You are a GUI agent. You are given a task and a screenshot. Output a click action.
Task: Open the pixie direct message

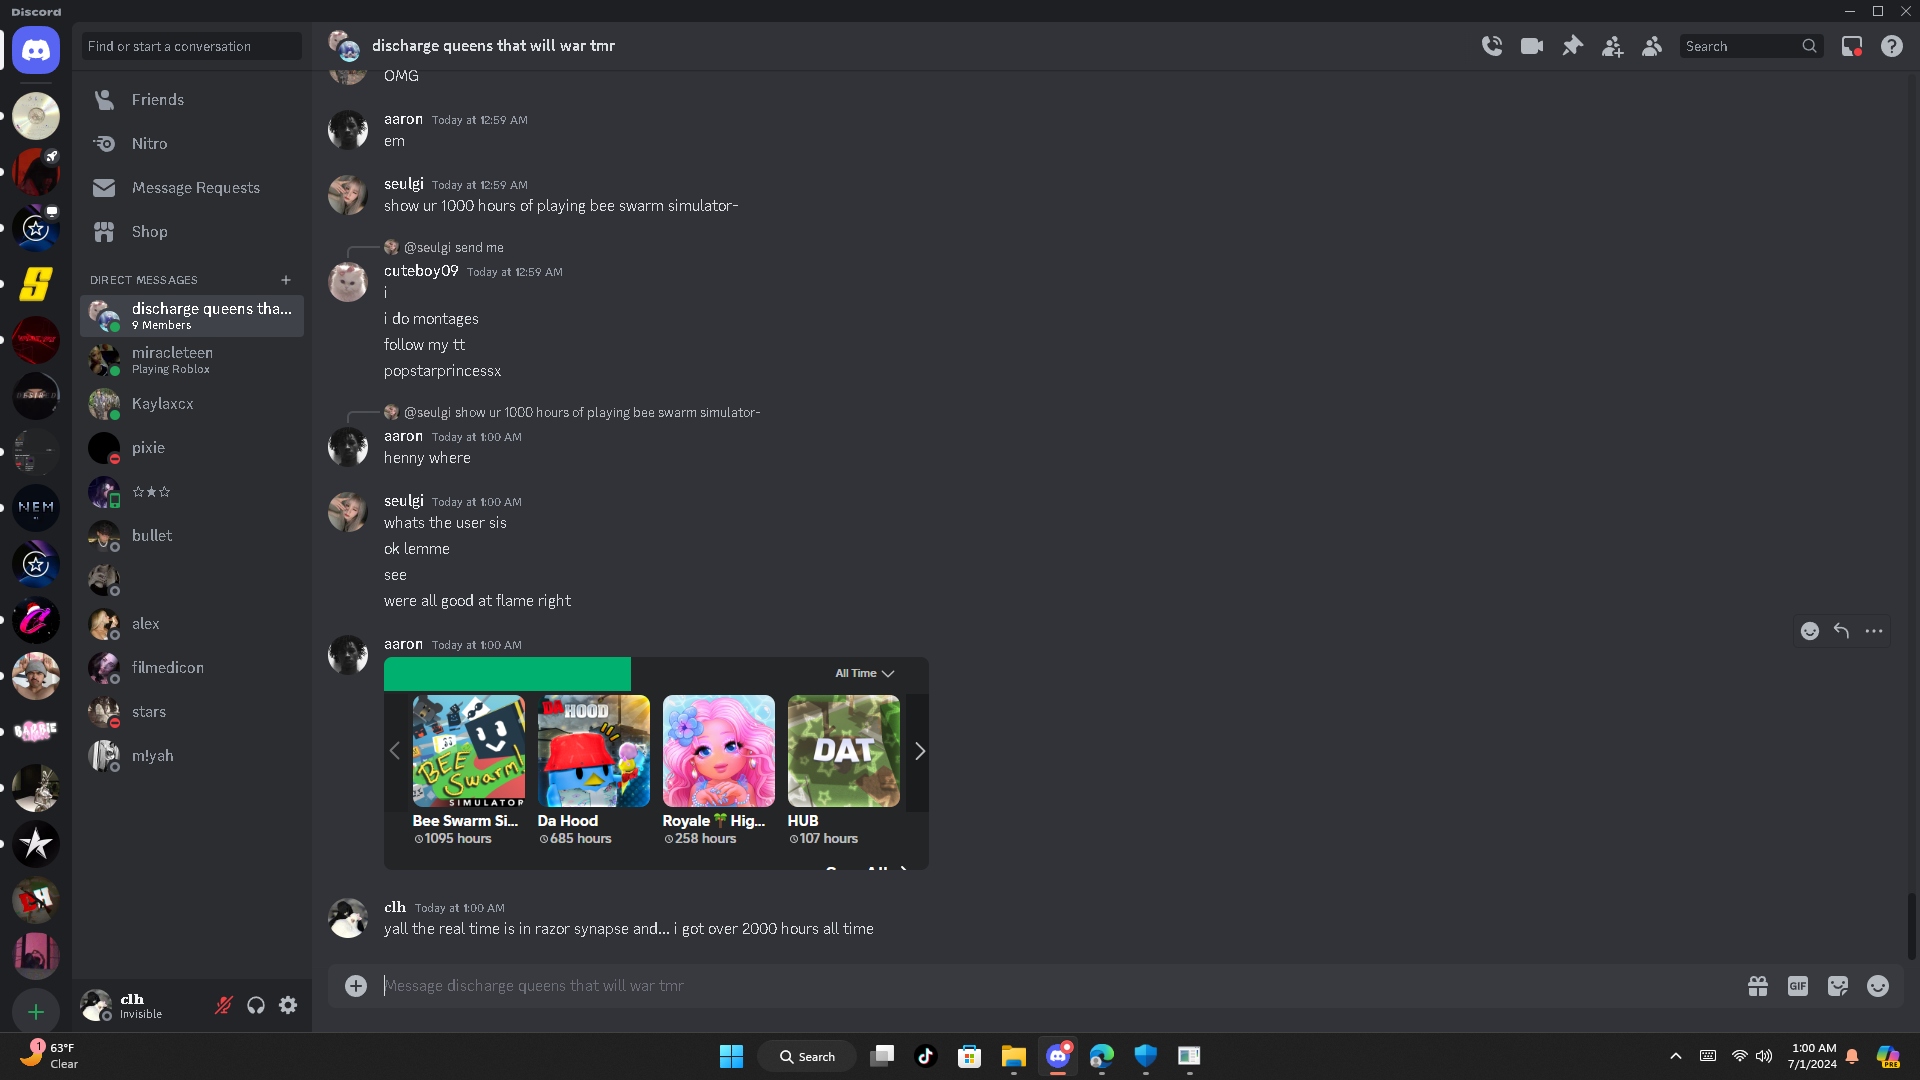point(192,448)
